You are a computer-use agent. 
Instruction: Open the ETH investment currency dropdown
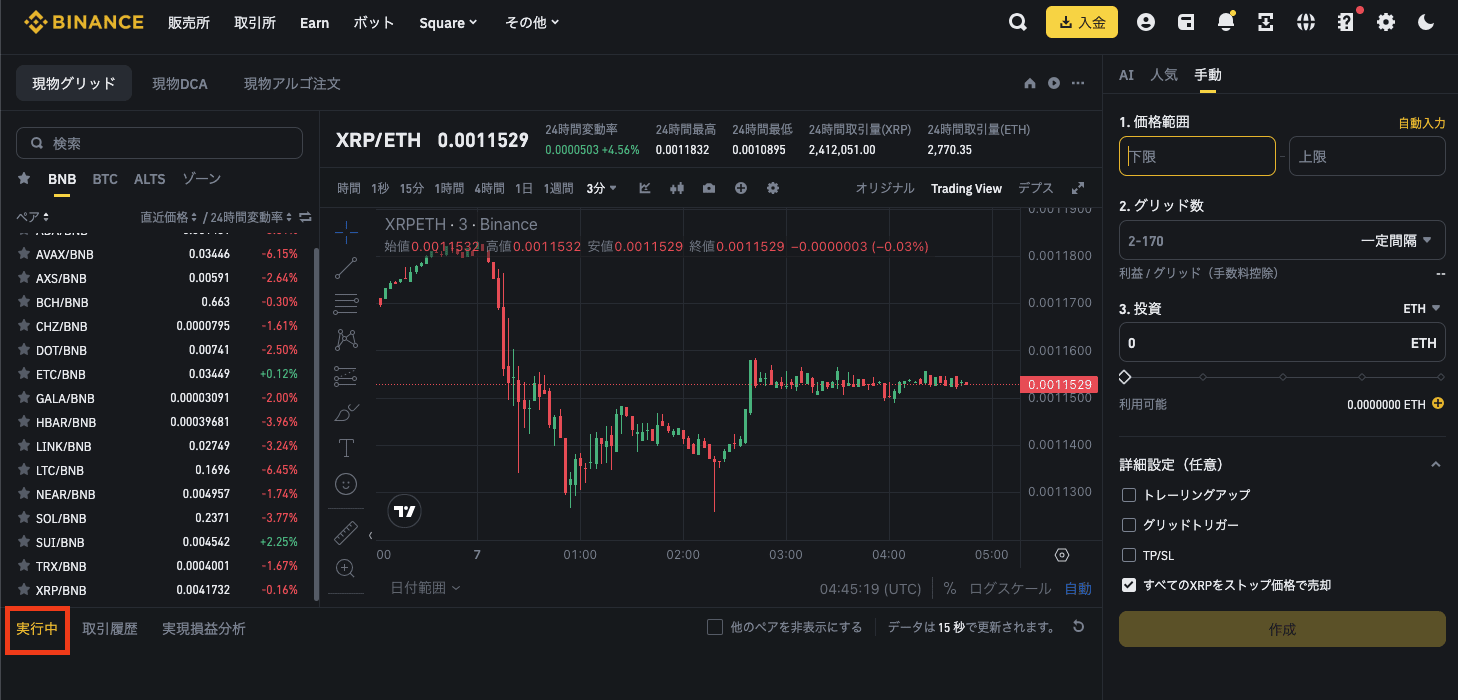click(1421, 309)
